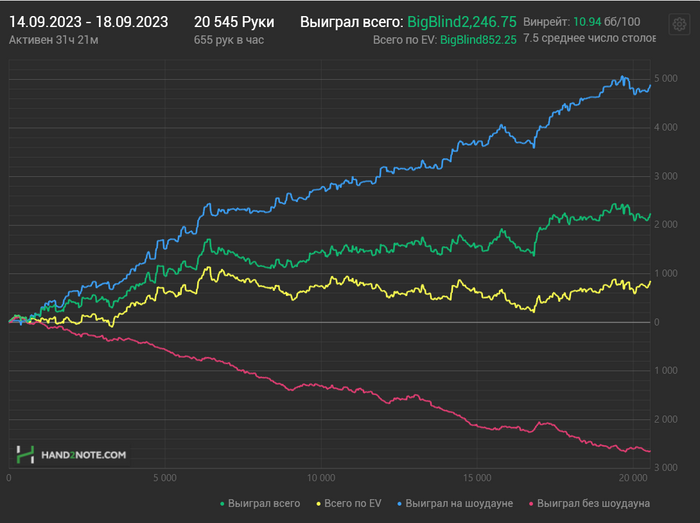Click the 'Активен 31ч 21м' text
The image size is (700, 523).
[54, 40]
